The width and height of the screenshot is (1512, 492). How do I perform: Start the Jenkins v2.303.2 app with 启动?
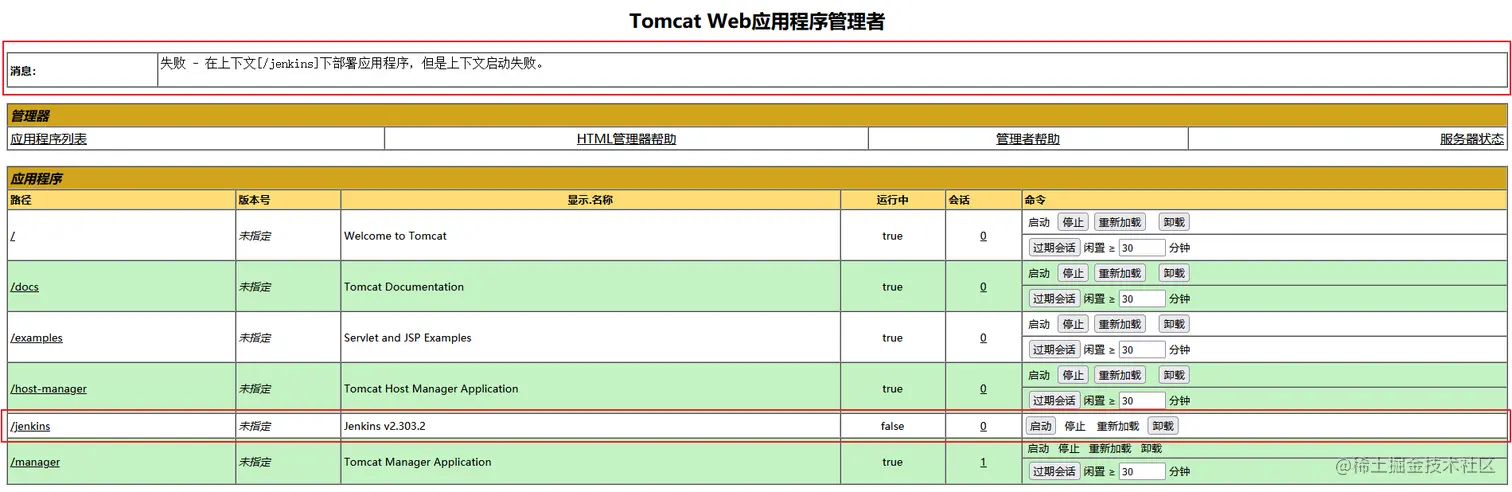click(1041, 426)
